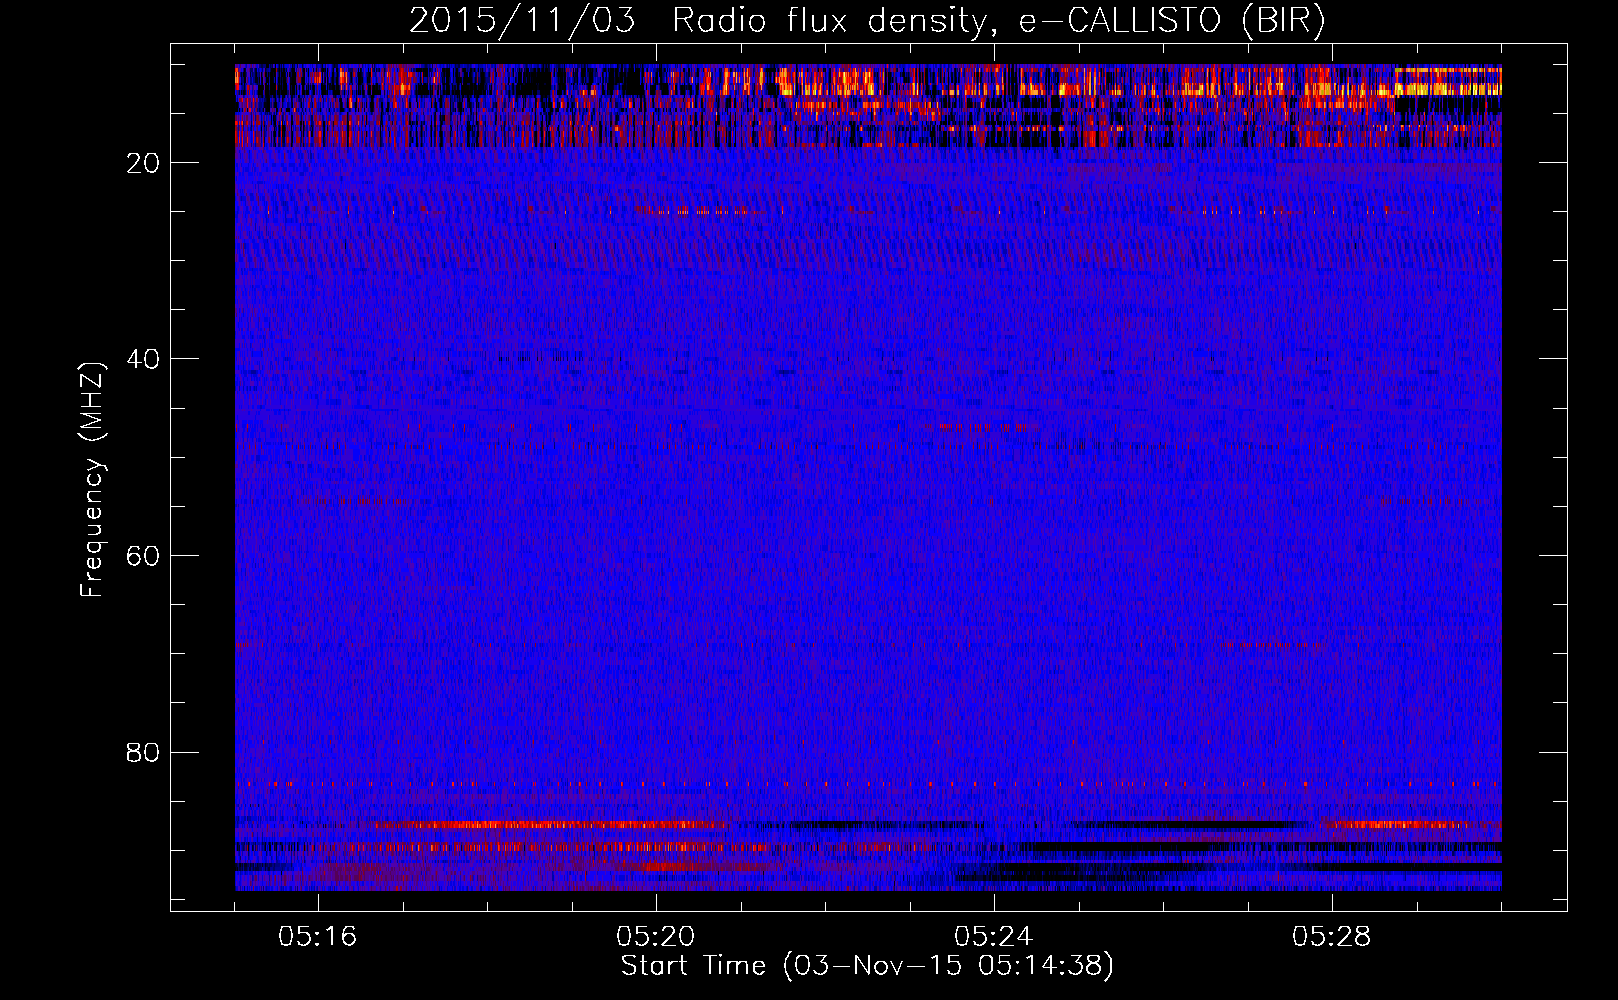Click the 60 MHz frequency tick label
Image resolution: width=1618 pixels, height=1000 pixels.
click(x=143, y=556)
